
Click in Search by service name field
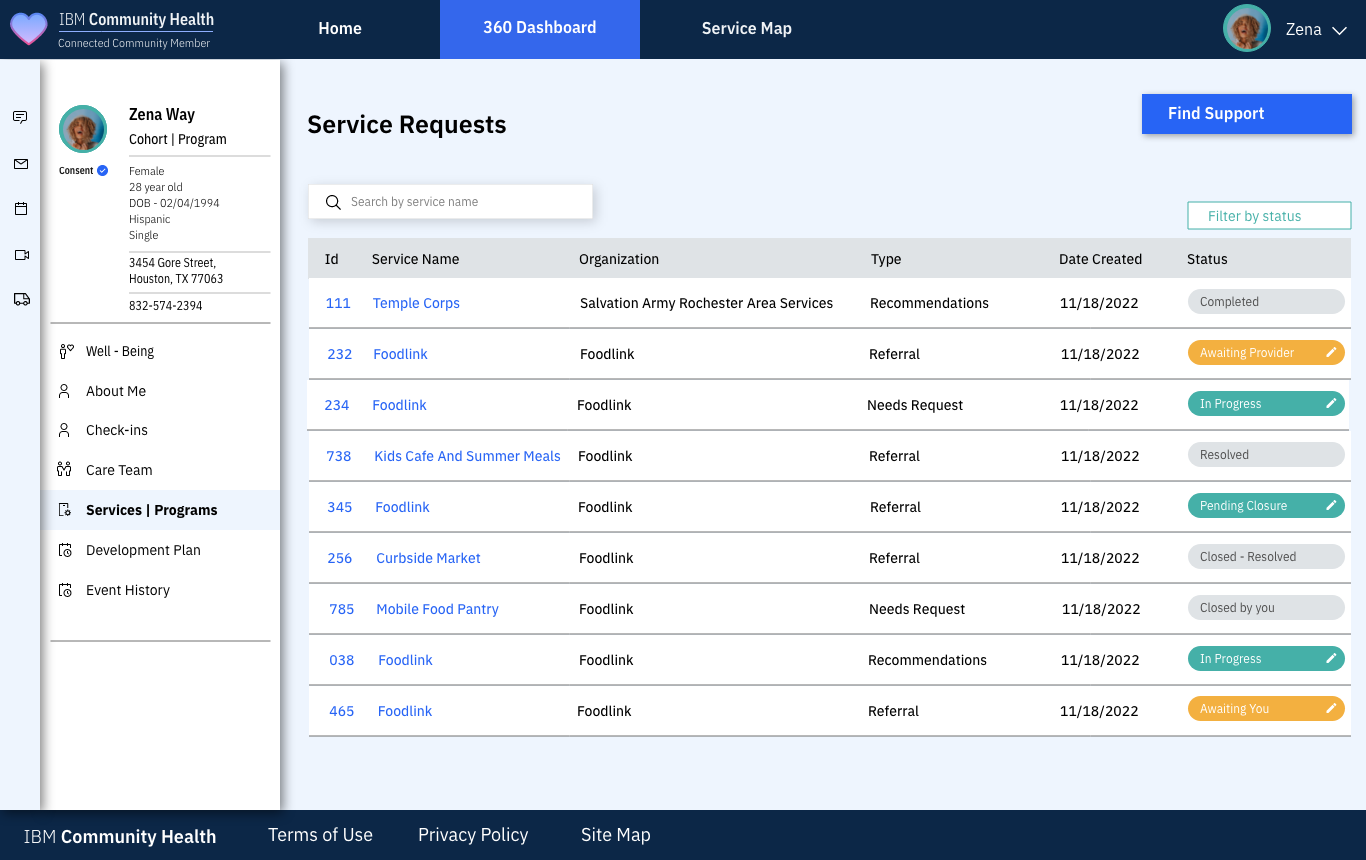(451, 202)
